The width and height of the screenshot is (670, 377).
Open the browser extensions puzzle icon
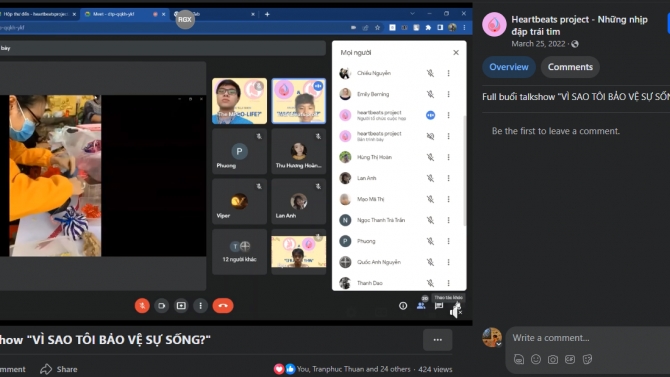point(428,27)
